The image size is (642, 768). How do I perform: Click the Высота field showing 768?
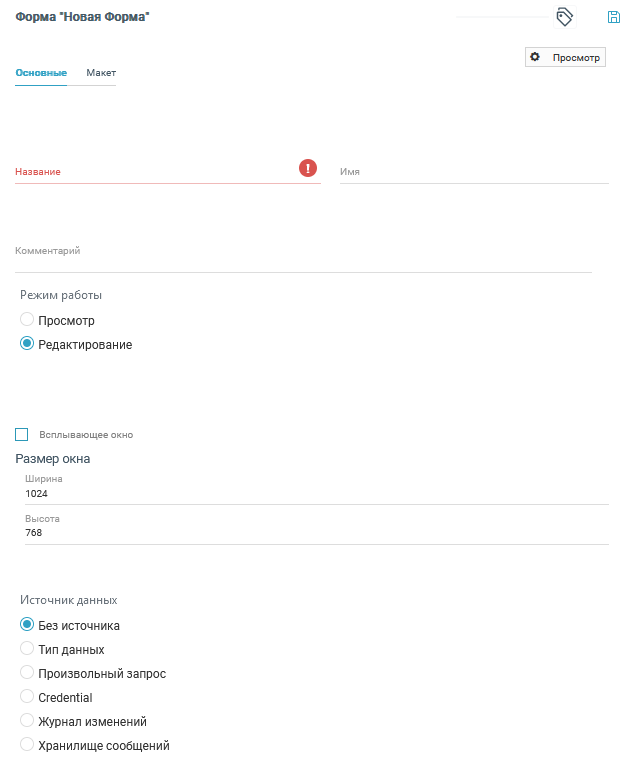pyautogui.click(x=315, y=533)
